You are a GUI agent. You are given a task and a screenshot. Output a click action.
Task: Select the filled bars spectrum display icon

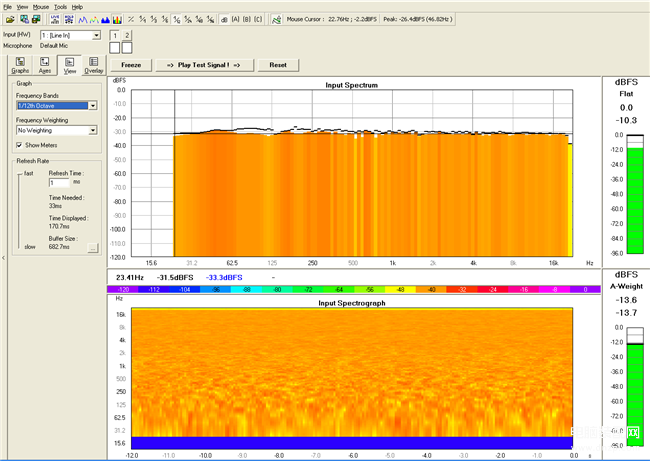pos(105,19)
